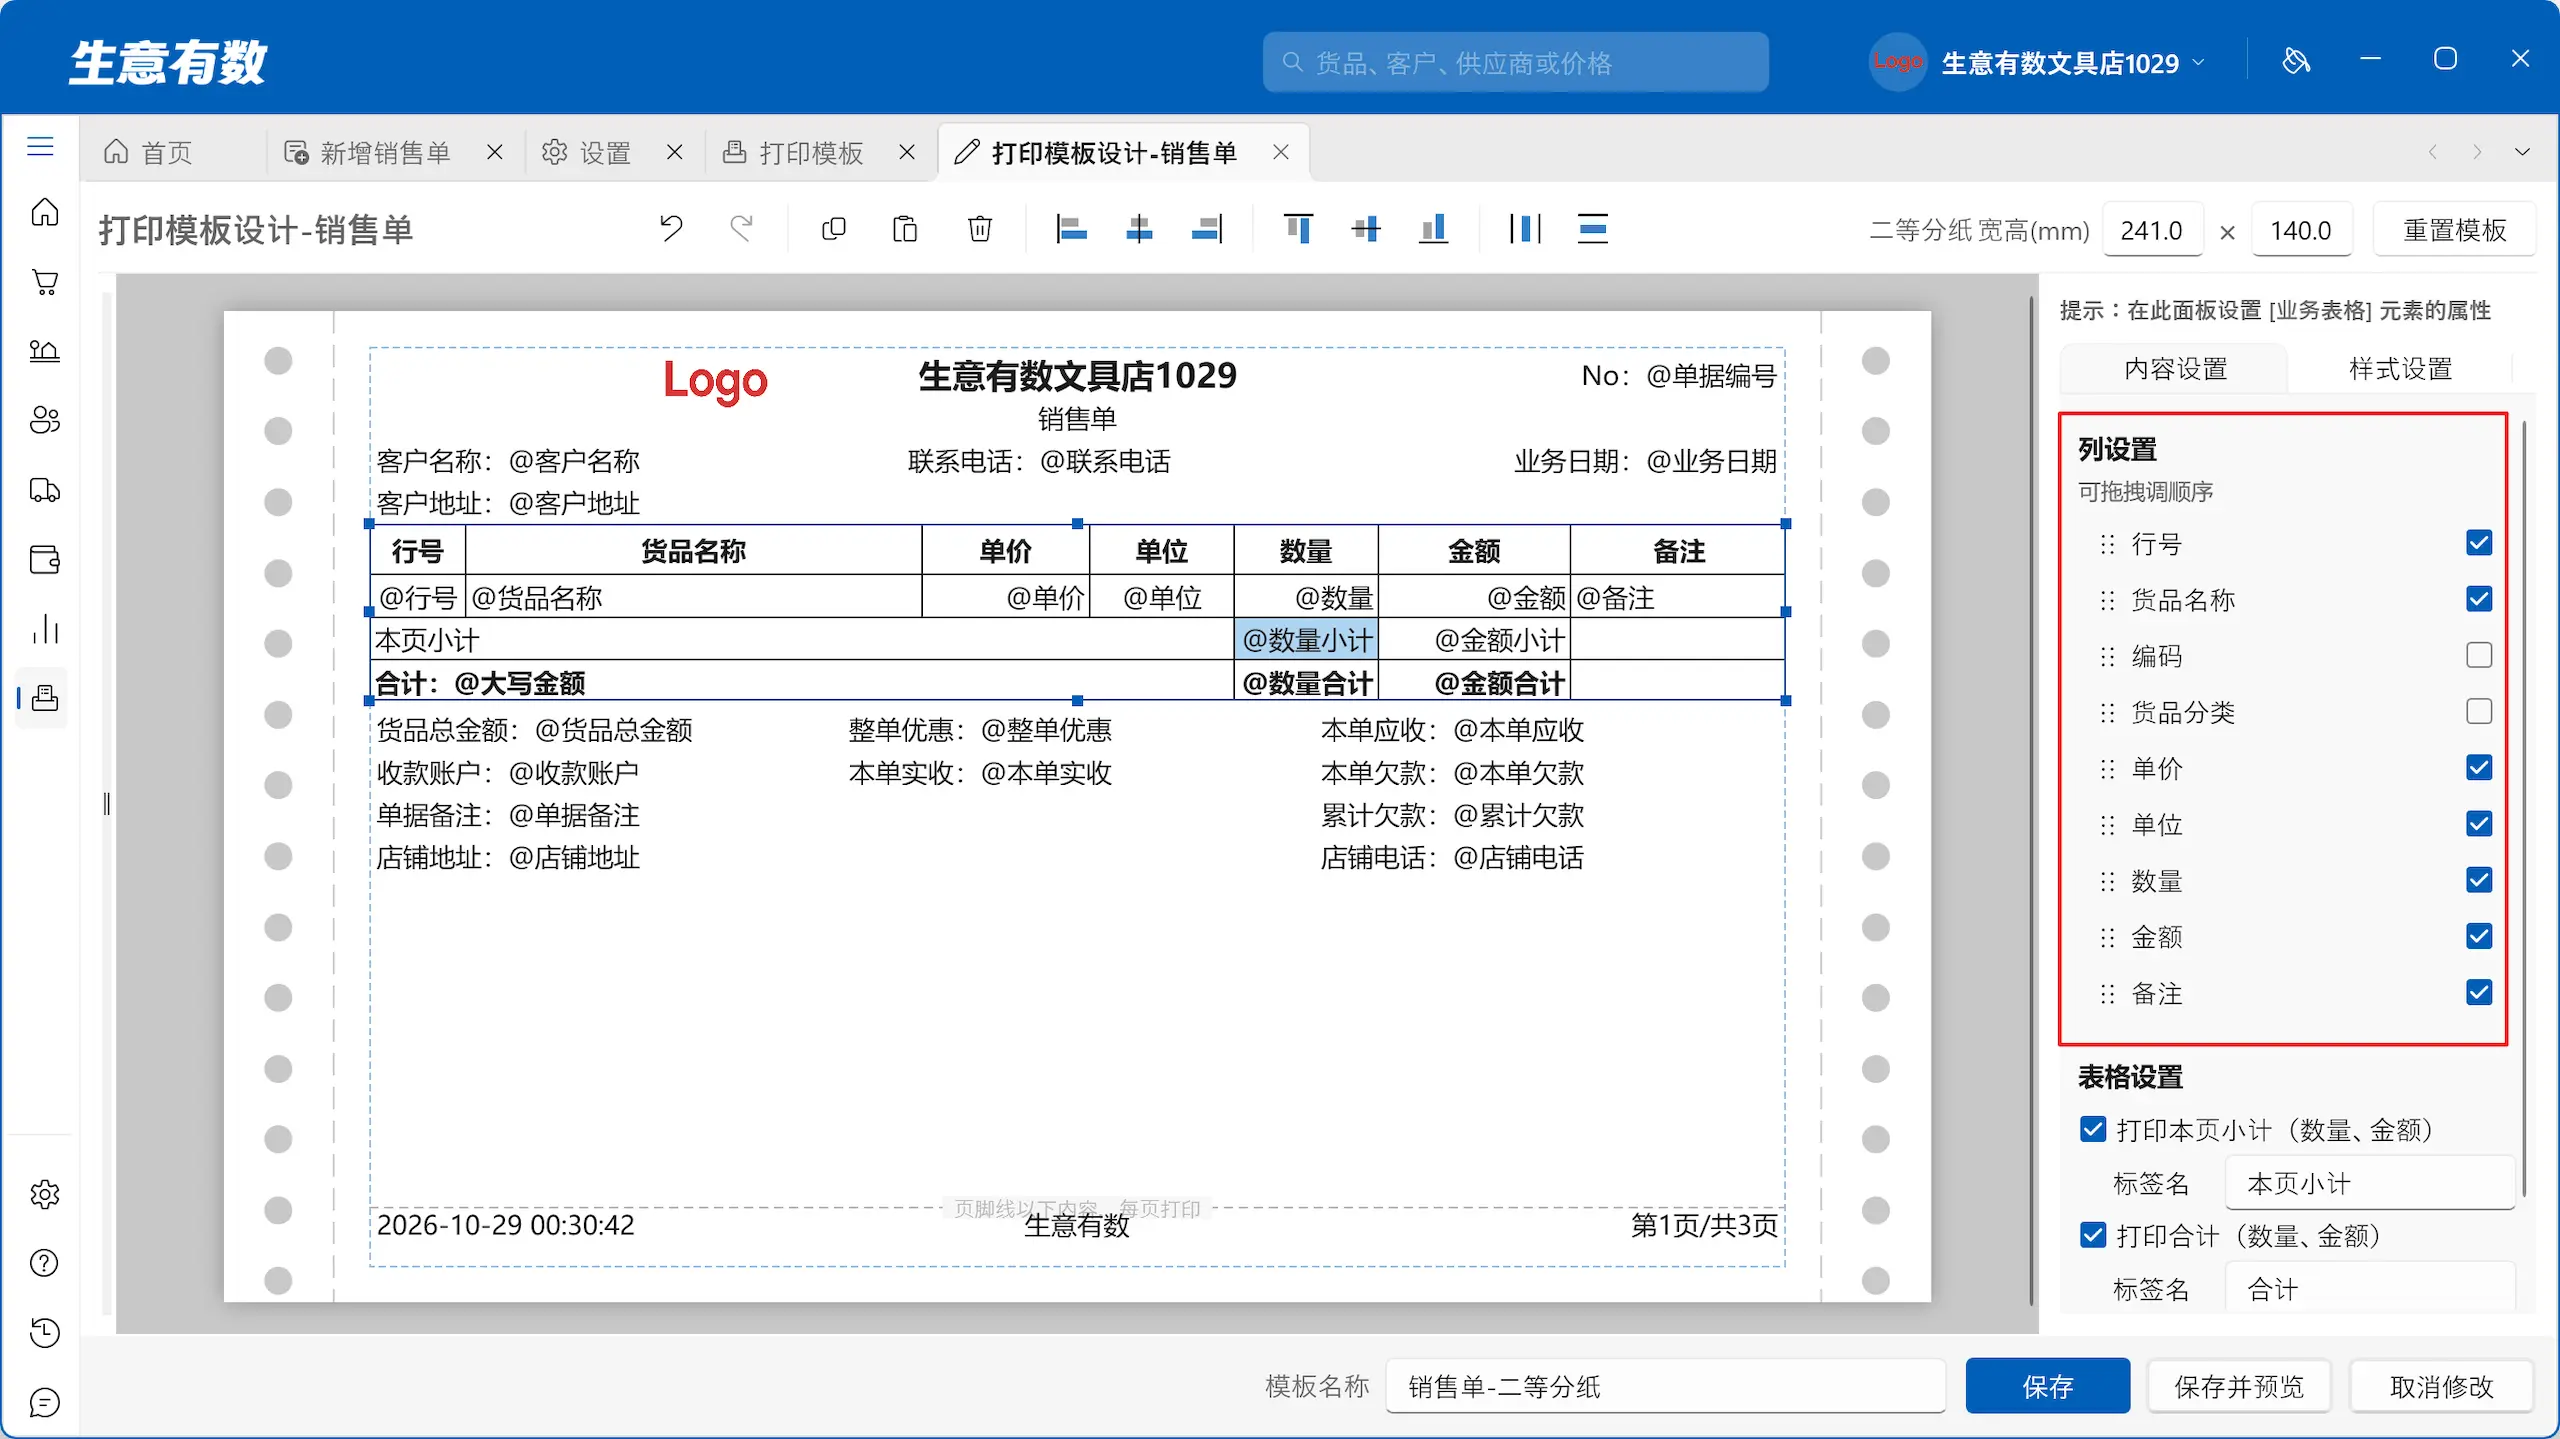Uncheck the 备注 column checkbox
The image size is (2560, 1439).
(2479, 993)
